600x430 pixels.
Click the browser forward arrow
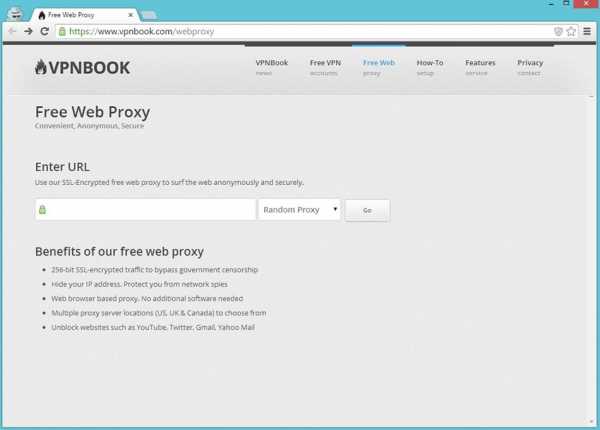(28, 31)
